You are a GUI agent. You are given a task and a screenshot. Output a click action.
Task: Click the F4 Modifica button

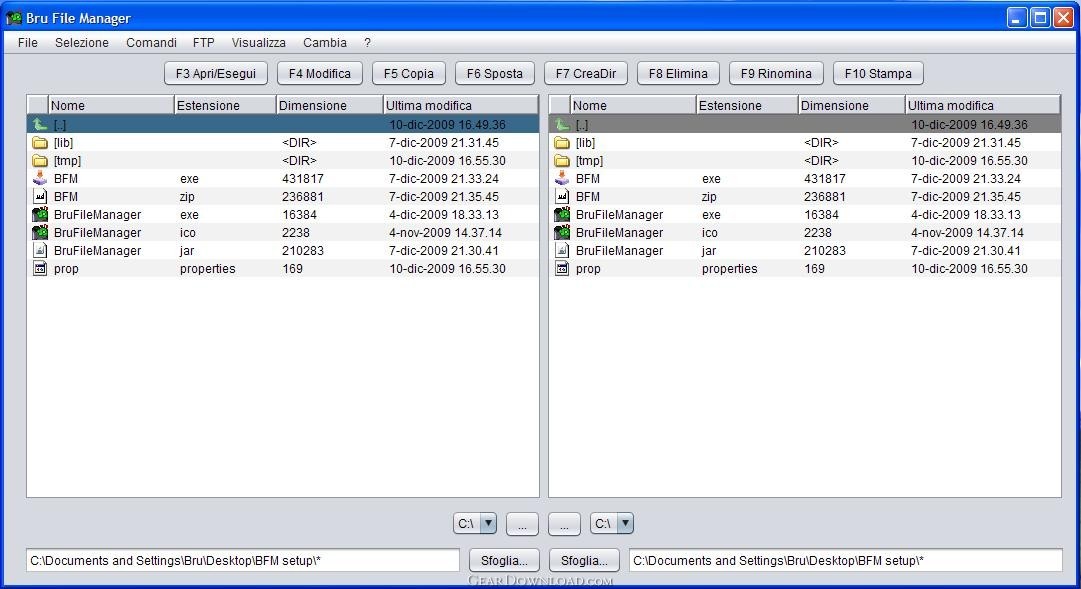coord(320,74)
